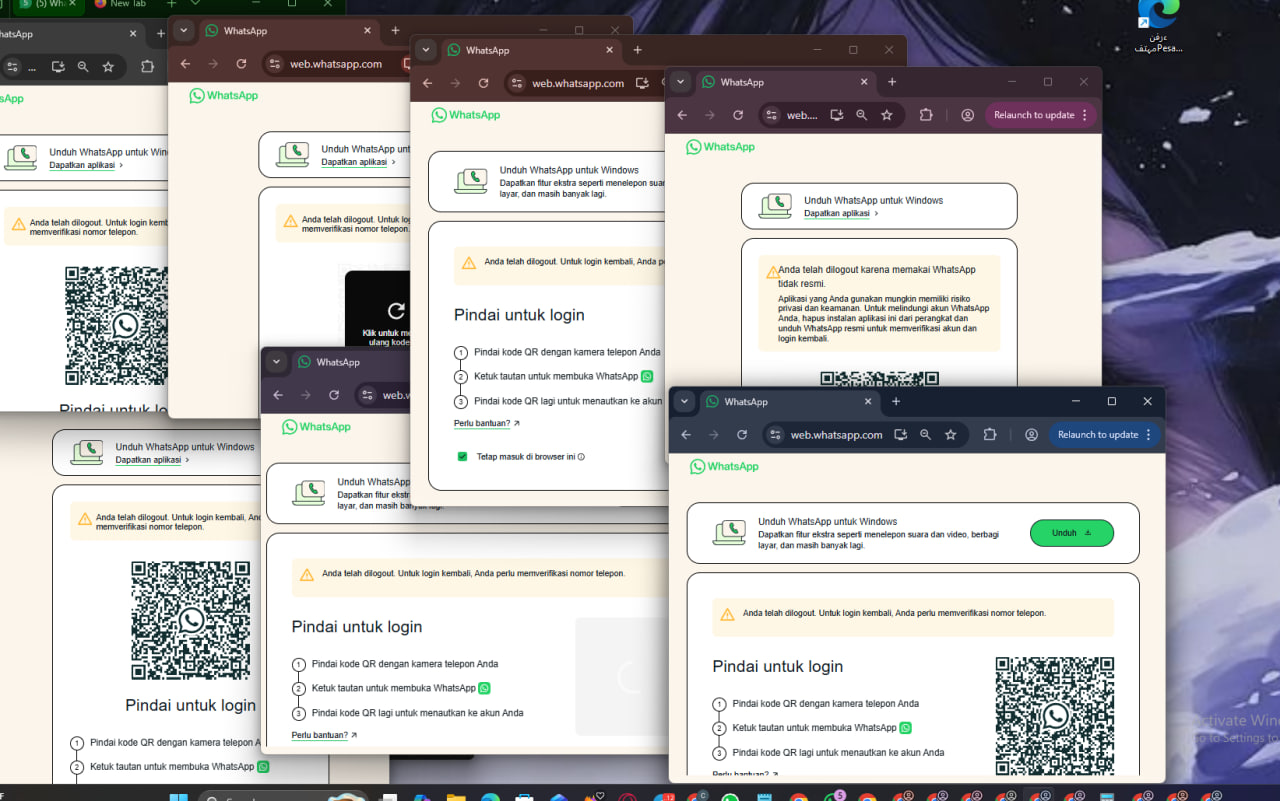Viewport: 1280px width, 801px height.
Task: Open tab search dropdown in reddish second-from-left window
Action: pyautogui.click(x=183, y=31)
